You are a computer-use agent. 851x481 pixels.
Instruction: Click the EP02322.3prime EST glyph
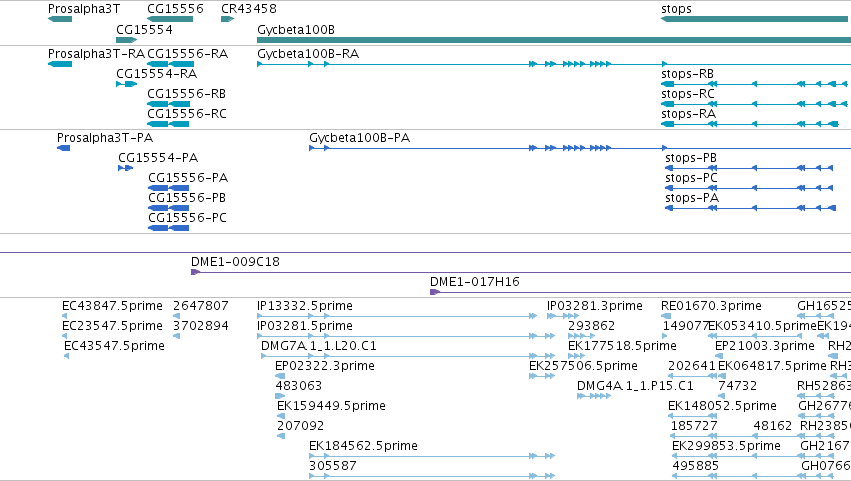click(280, 376)
